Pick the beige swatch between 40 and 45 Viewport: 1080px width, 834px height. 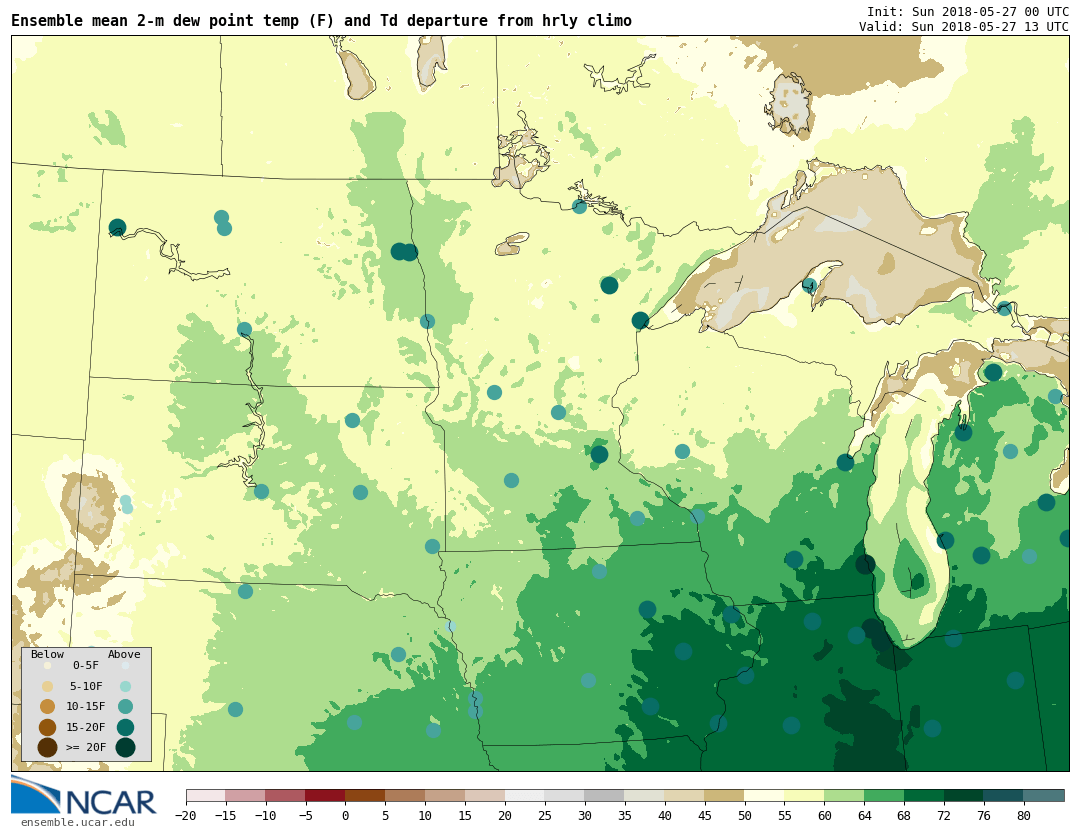pos(685,796)
